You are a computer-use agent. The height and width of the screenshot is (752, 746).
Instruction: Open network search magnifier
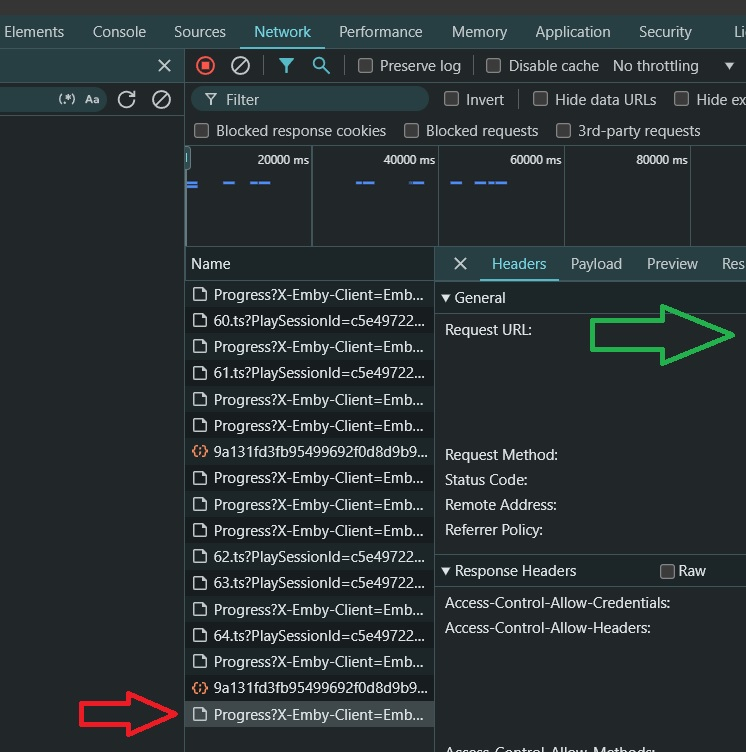(321, 66)
